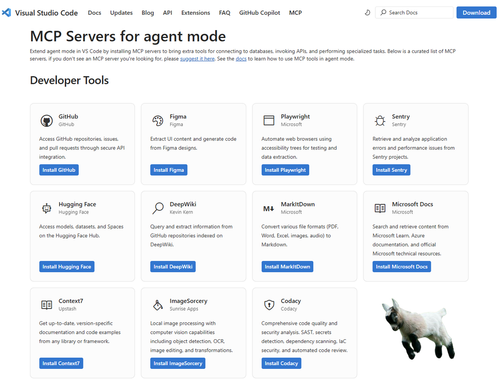Screen dimensions: 500x384
Task: Go to the Blog page
Action: pos(148,13)
